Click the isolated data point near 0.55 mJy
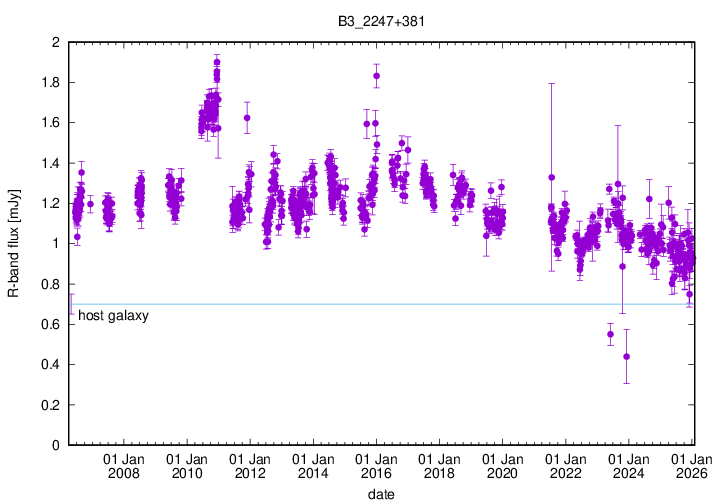Image resolution: width=720 pixels, height=504 pixels. (610, 334)
